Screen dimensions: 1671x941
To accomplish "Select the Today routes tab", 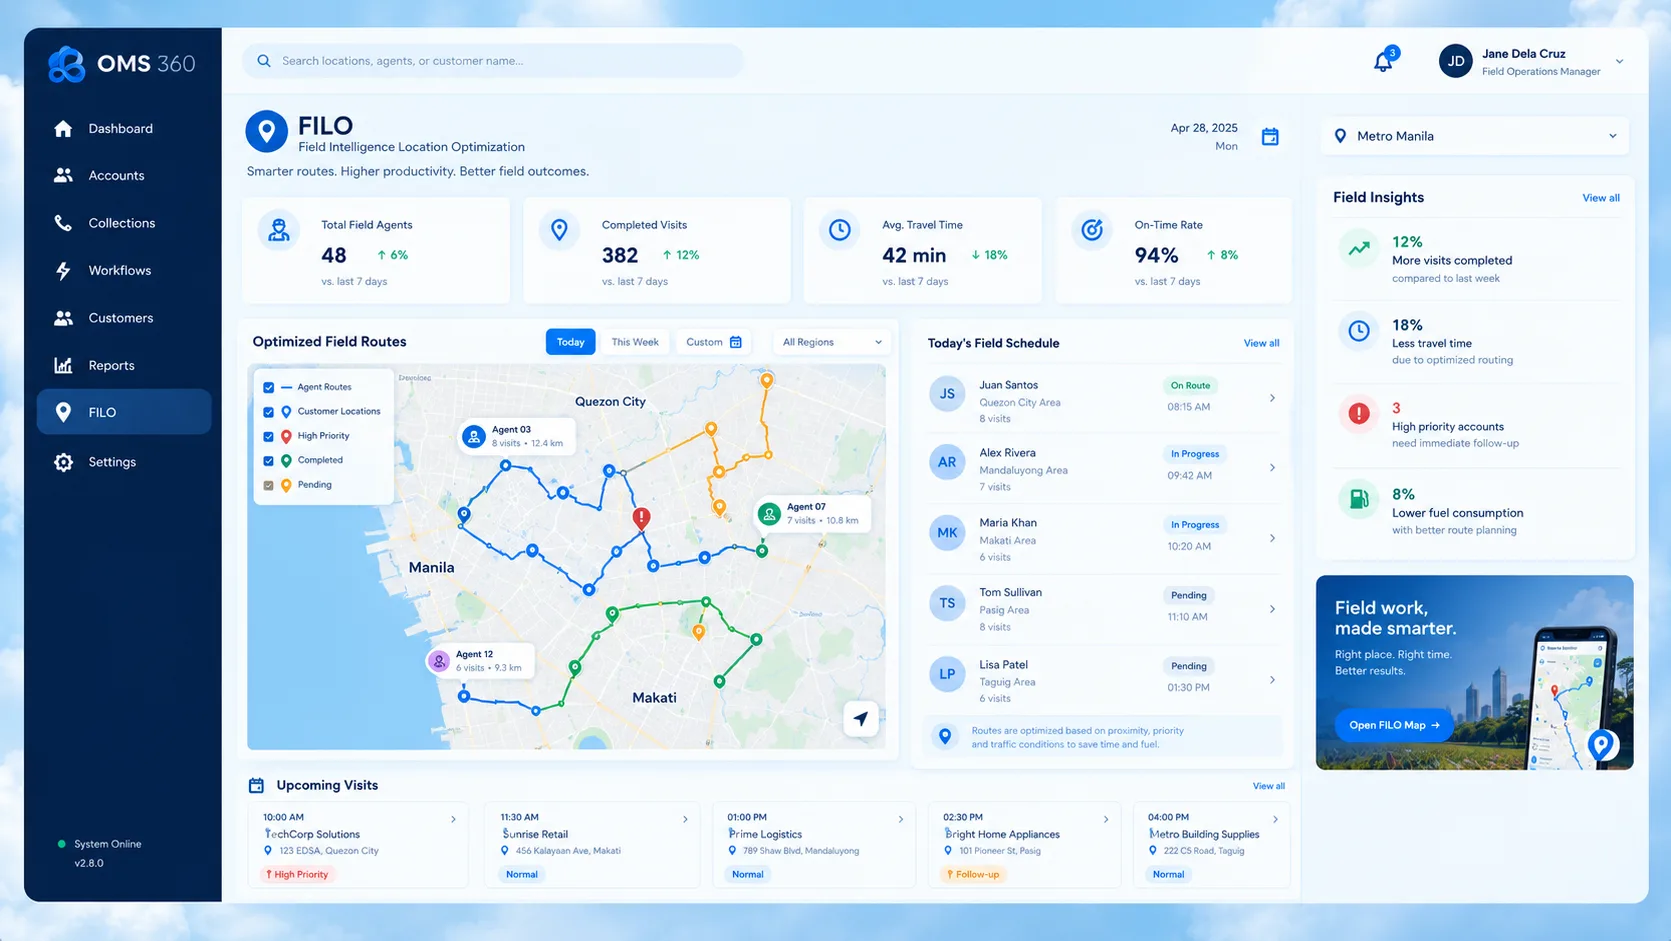I will click(571, 342).
